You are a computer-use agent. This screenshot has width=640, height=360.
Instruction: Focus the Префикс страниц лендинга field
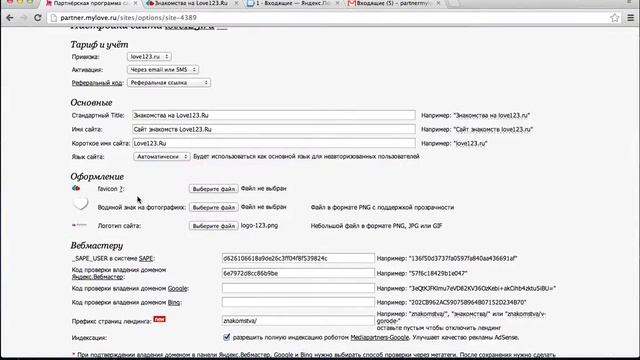(298, 321)
